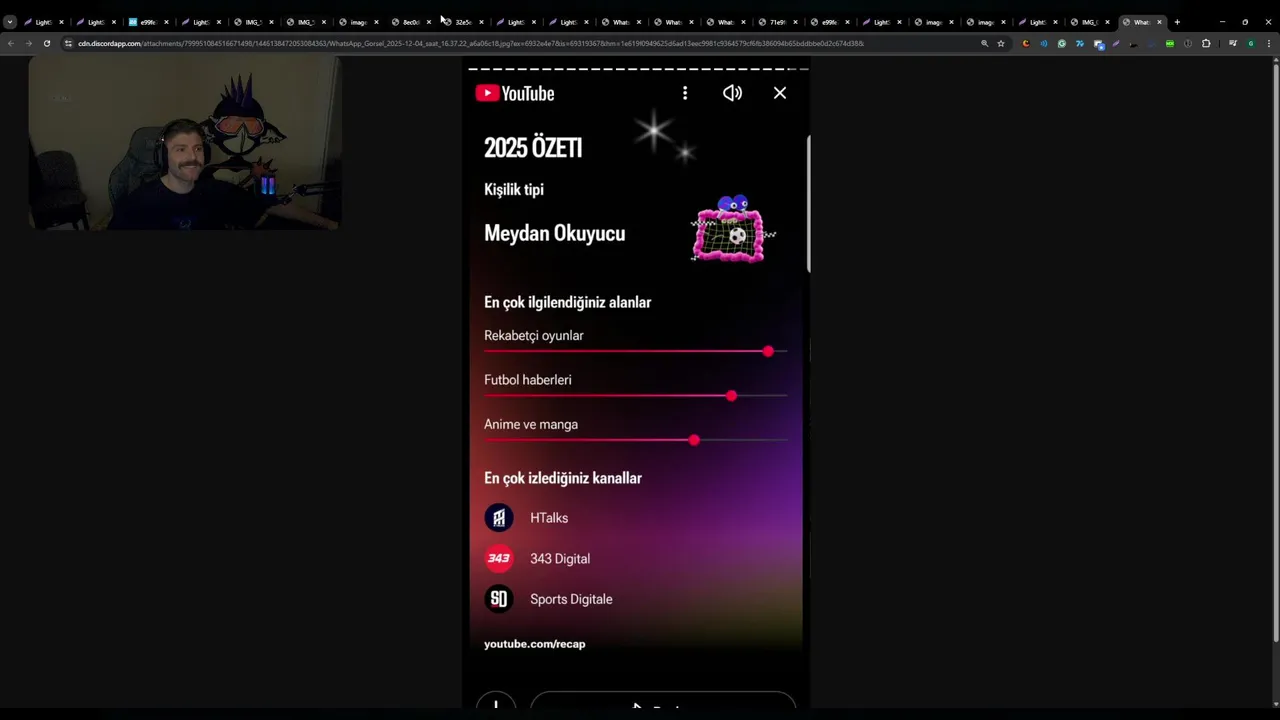This screenshot has height=720, width=1280.
Task: Switch to the 32e5e tab
Action: tap(461, 22)
